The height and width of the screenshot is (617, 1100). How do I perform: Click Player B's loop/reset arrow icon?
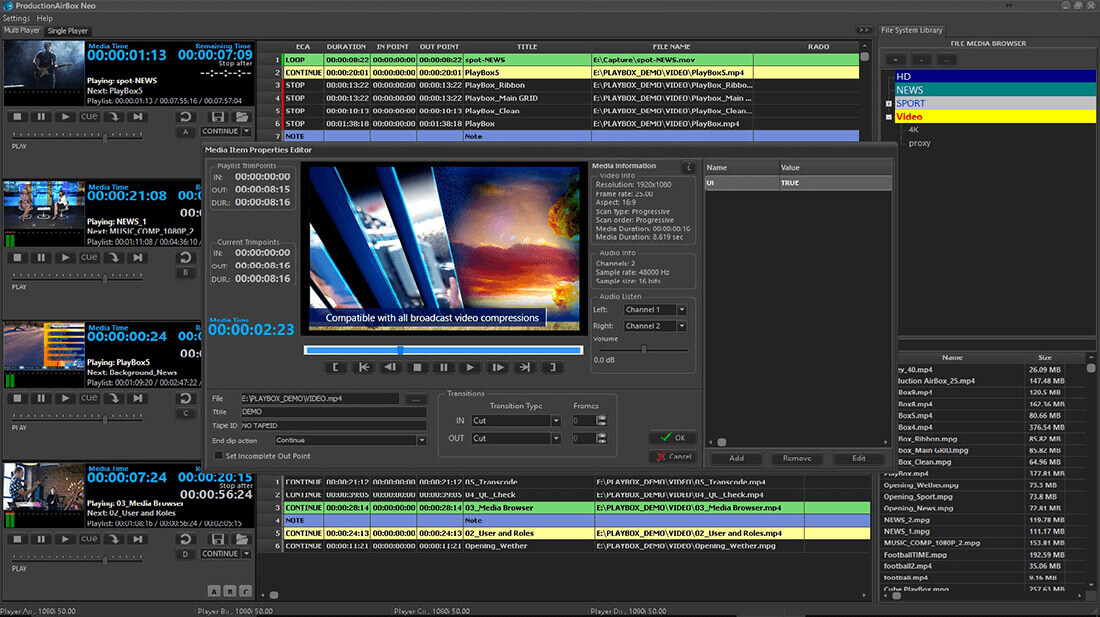[x=185, y=257]
